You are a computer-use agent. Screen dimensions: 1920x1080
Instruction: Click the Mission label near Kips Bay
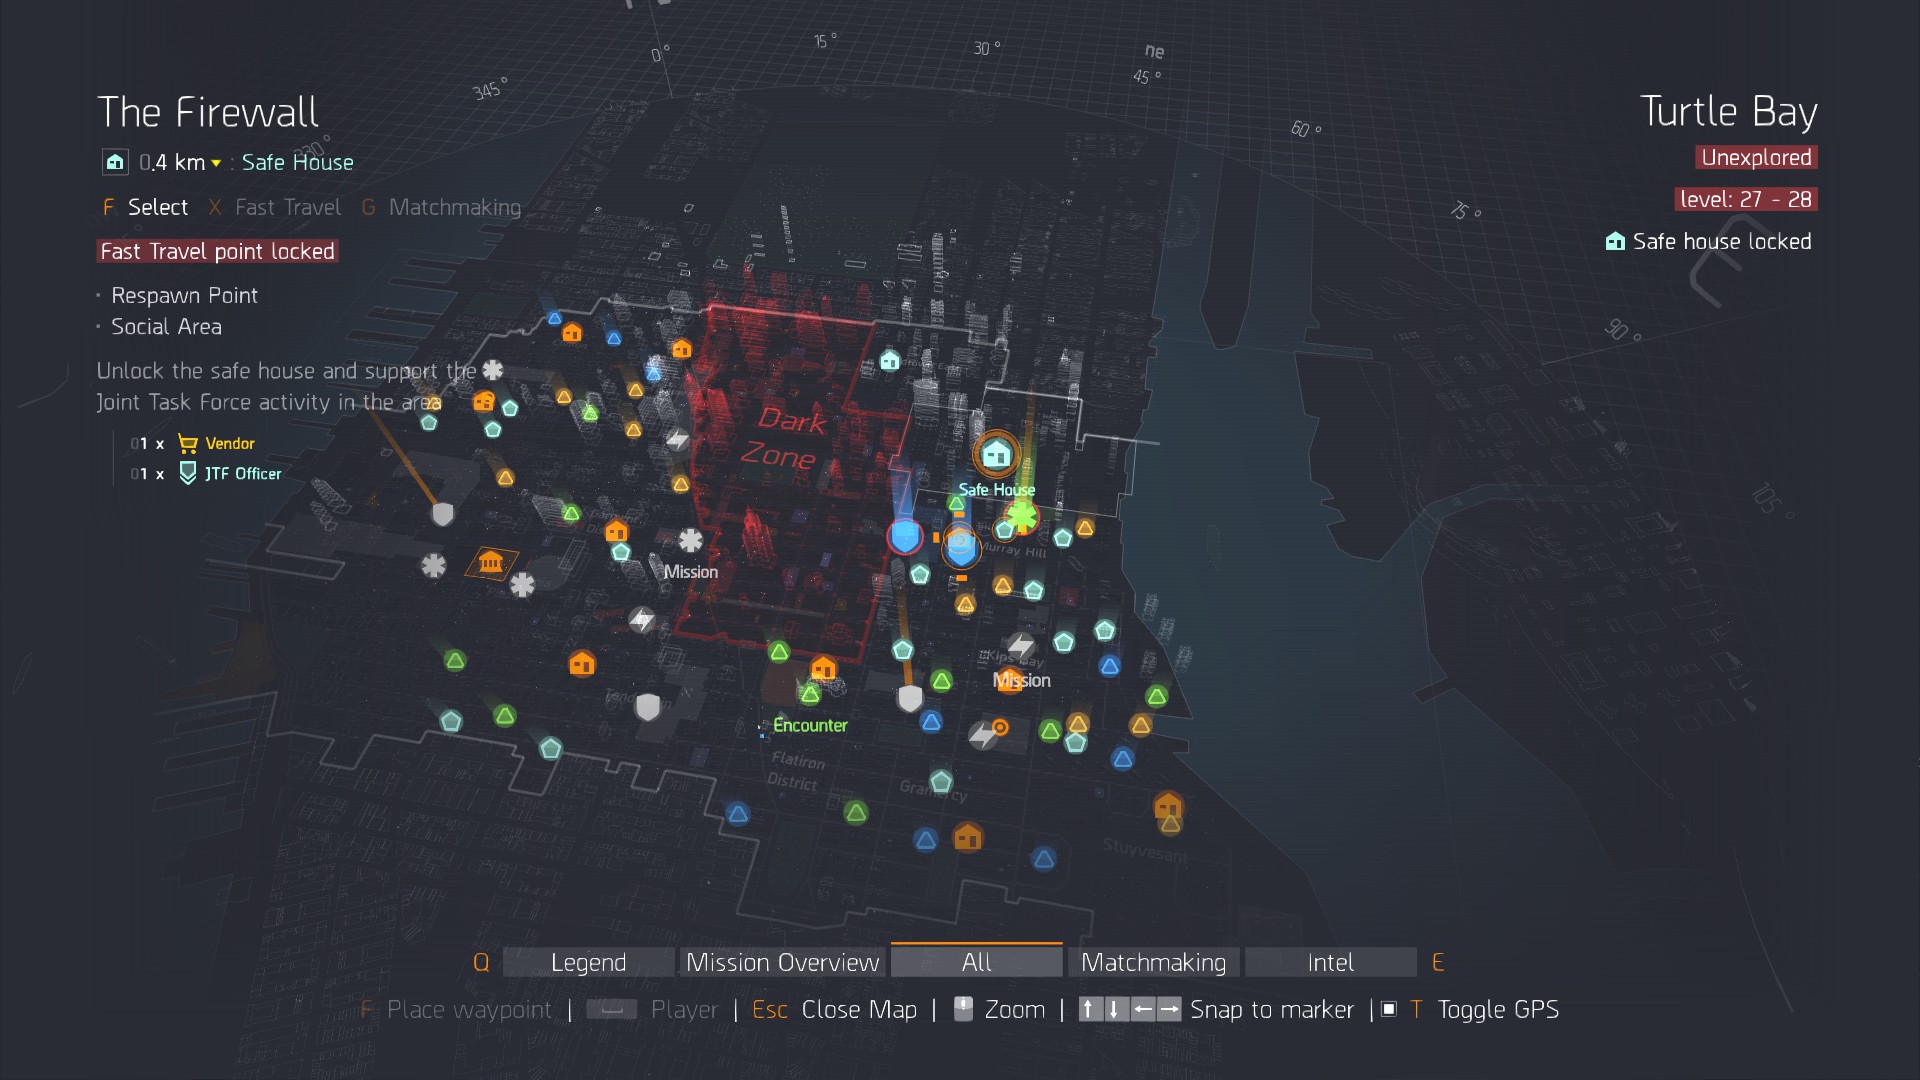pyautogui.click(x=1022, y=680)
